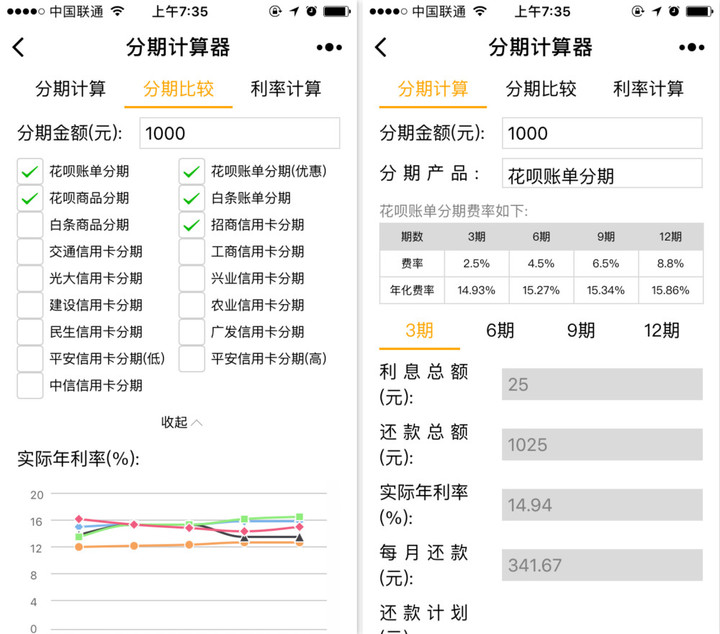
Task: Select the 9期 period tab
Action: click(581, 331)
